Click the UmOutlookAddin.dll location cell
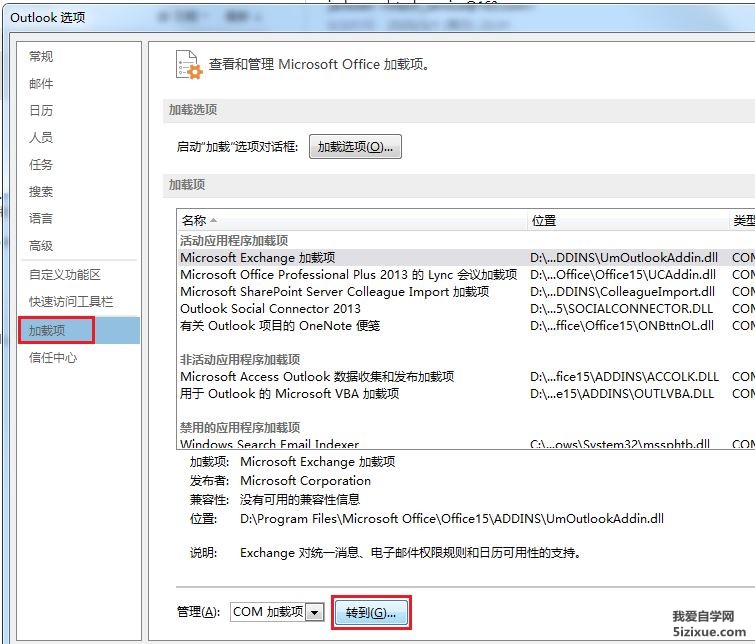 pos(624,258)
